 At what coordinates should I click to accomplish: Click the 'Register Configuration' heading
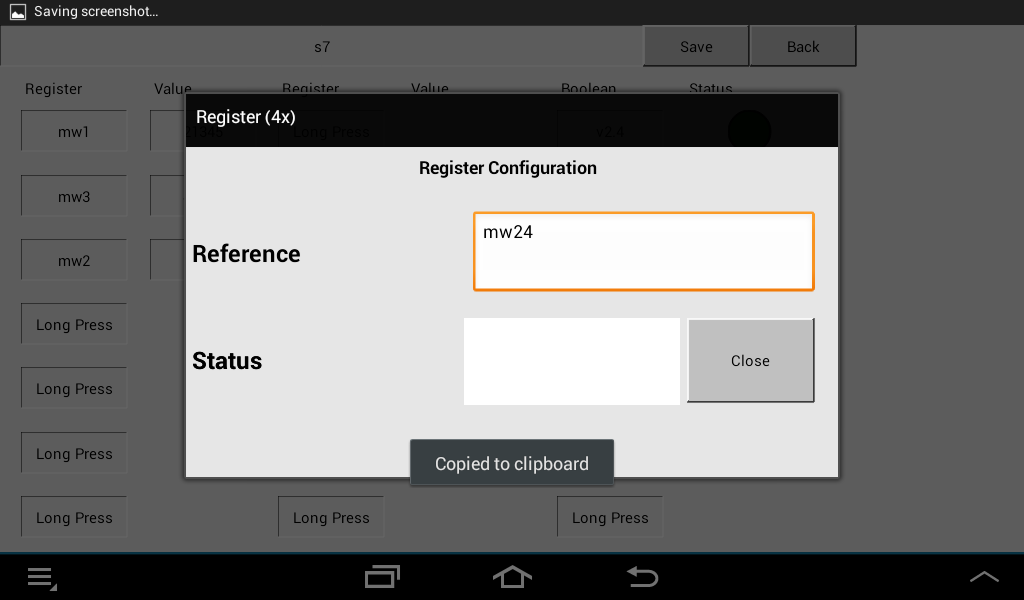[507, 168]
